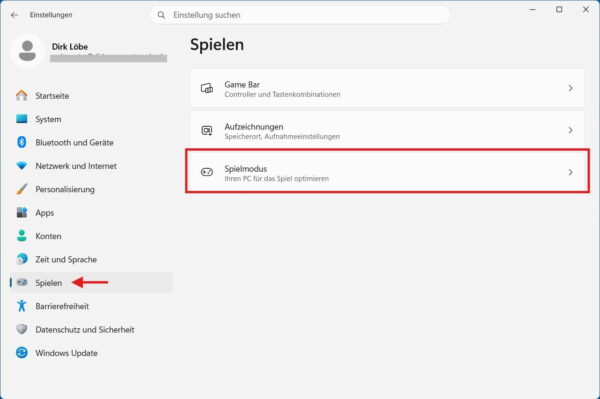Open Windows Update section
This screenshot has width=600, height=399.
click(91, 352)
